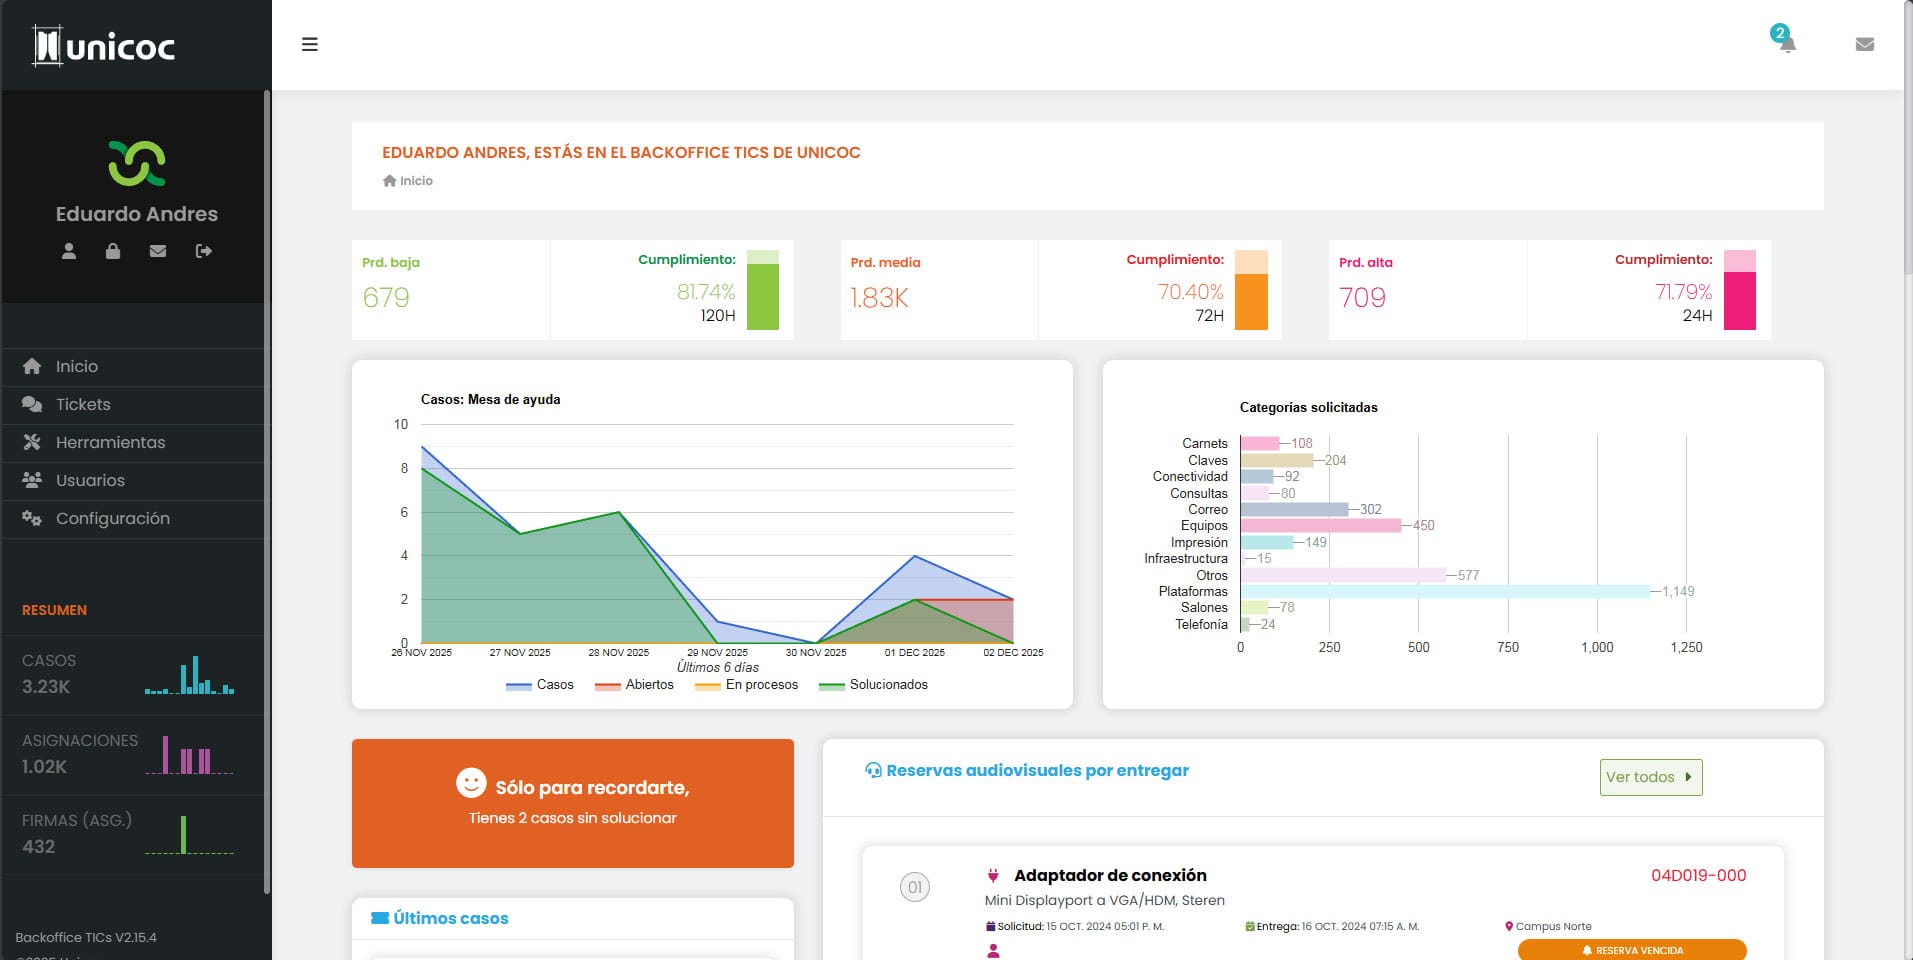Toggle the Abiertos series in chart legend
The width and height of the screenshot is (1913, 960).
pos(635,685)
